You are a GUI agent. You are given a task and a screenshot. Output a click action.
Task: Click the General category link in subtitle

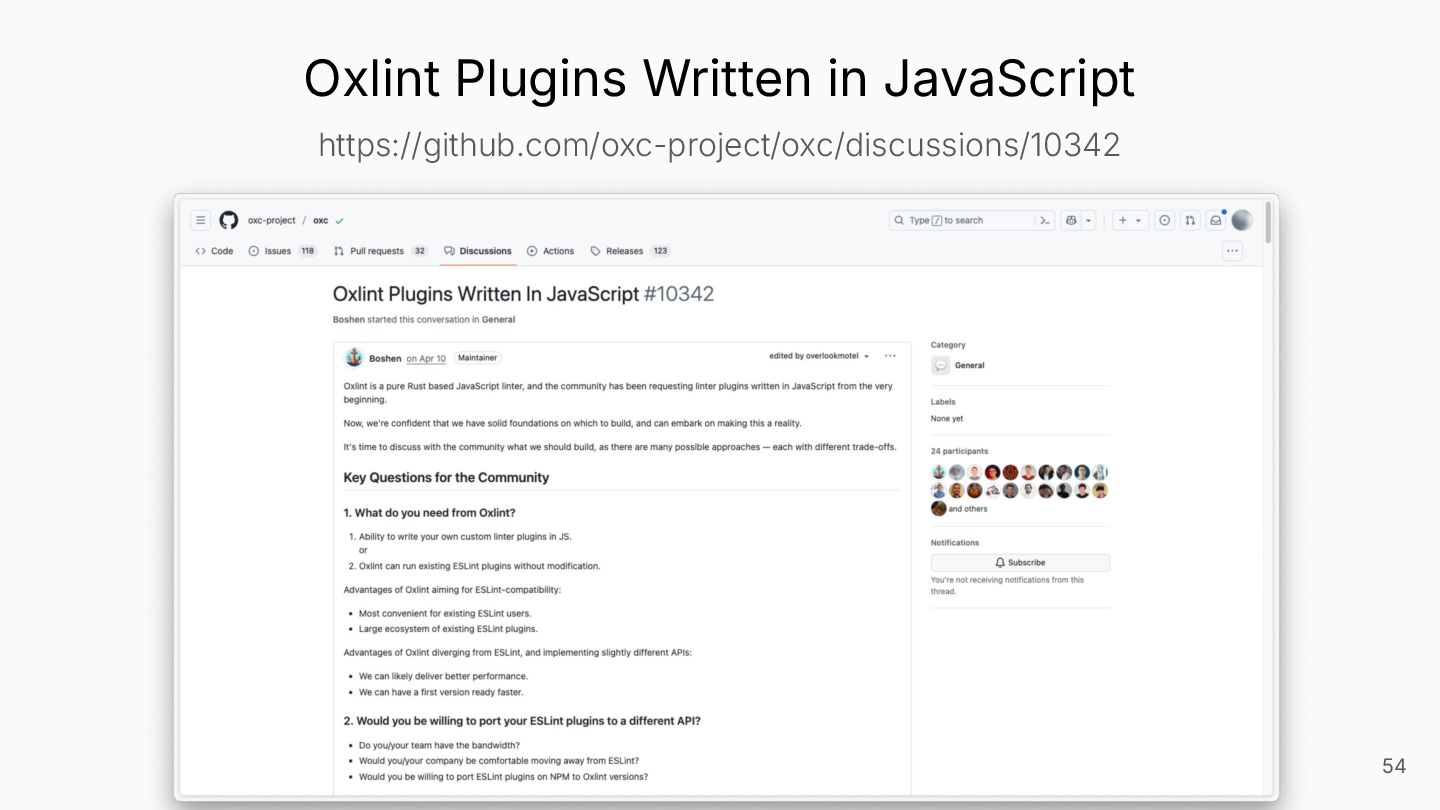pyautogui.click(x=498, y=320)
